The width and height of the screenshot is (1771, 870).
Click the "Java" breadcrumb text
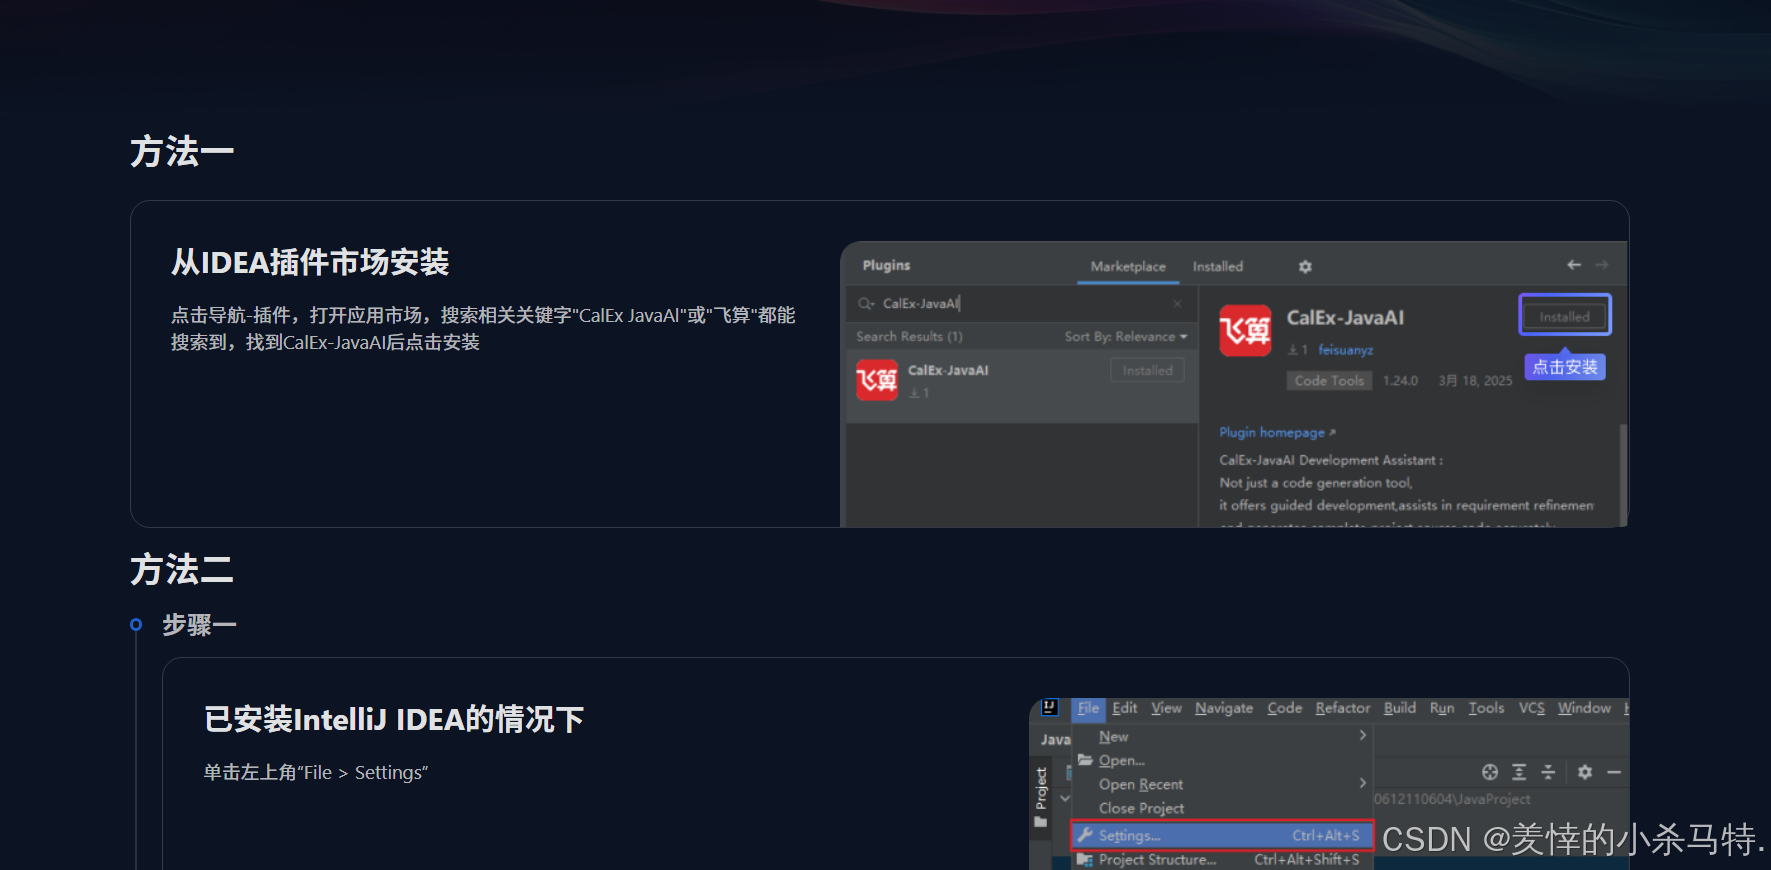click(1055, 740)
